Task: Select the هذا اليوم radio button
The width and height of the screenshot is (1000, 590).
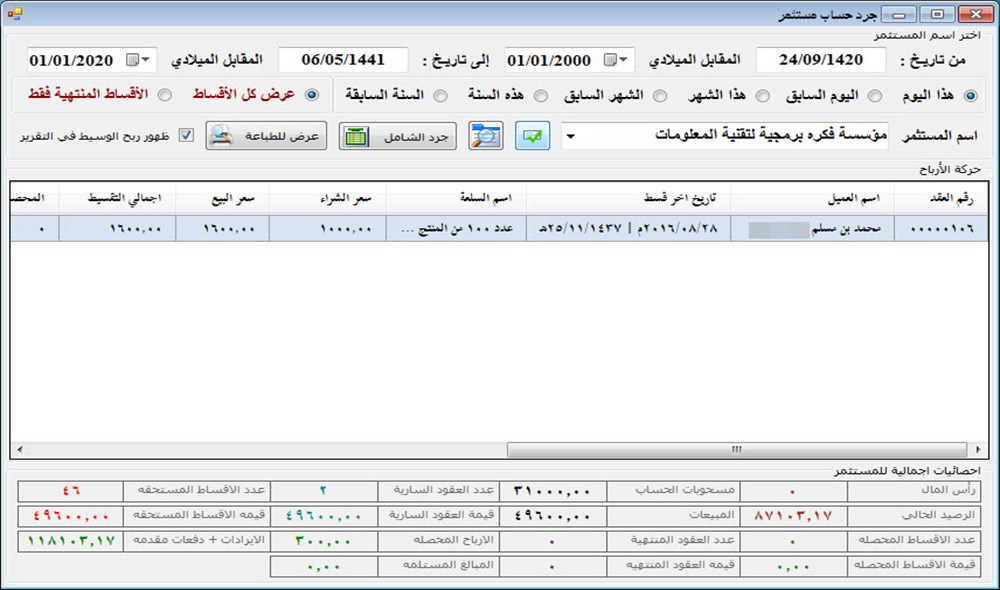Action: (969, 96)
